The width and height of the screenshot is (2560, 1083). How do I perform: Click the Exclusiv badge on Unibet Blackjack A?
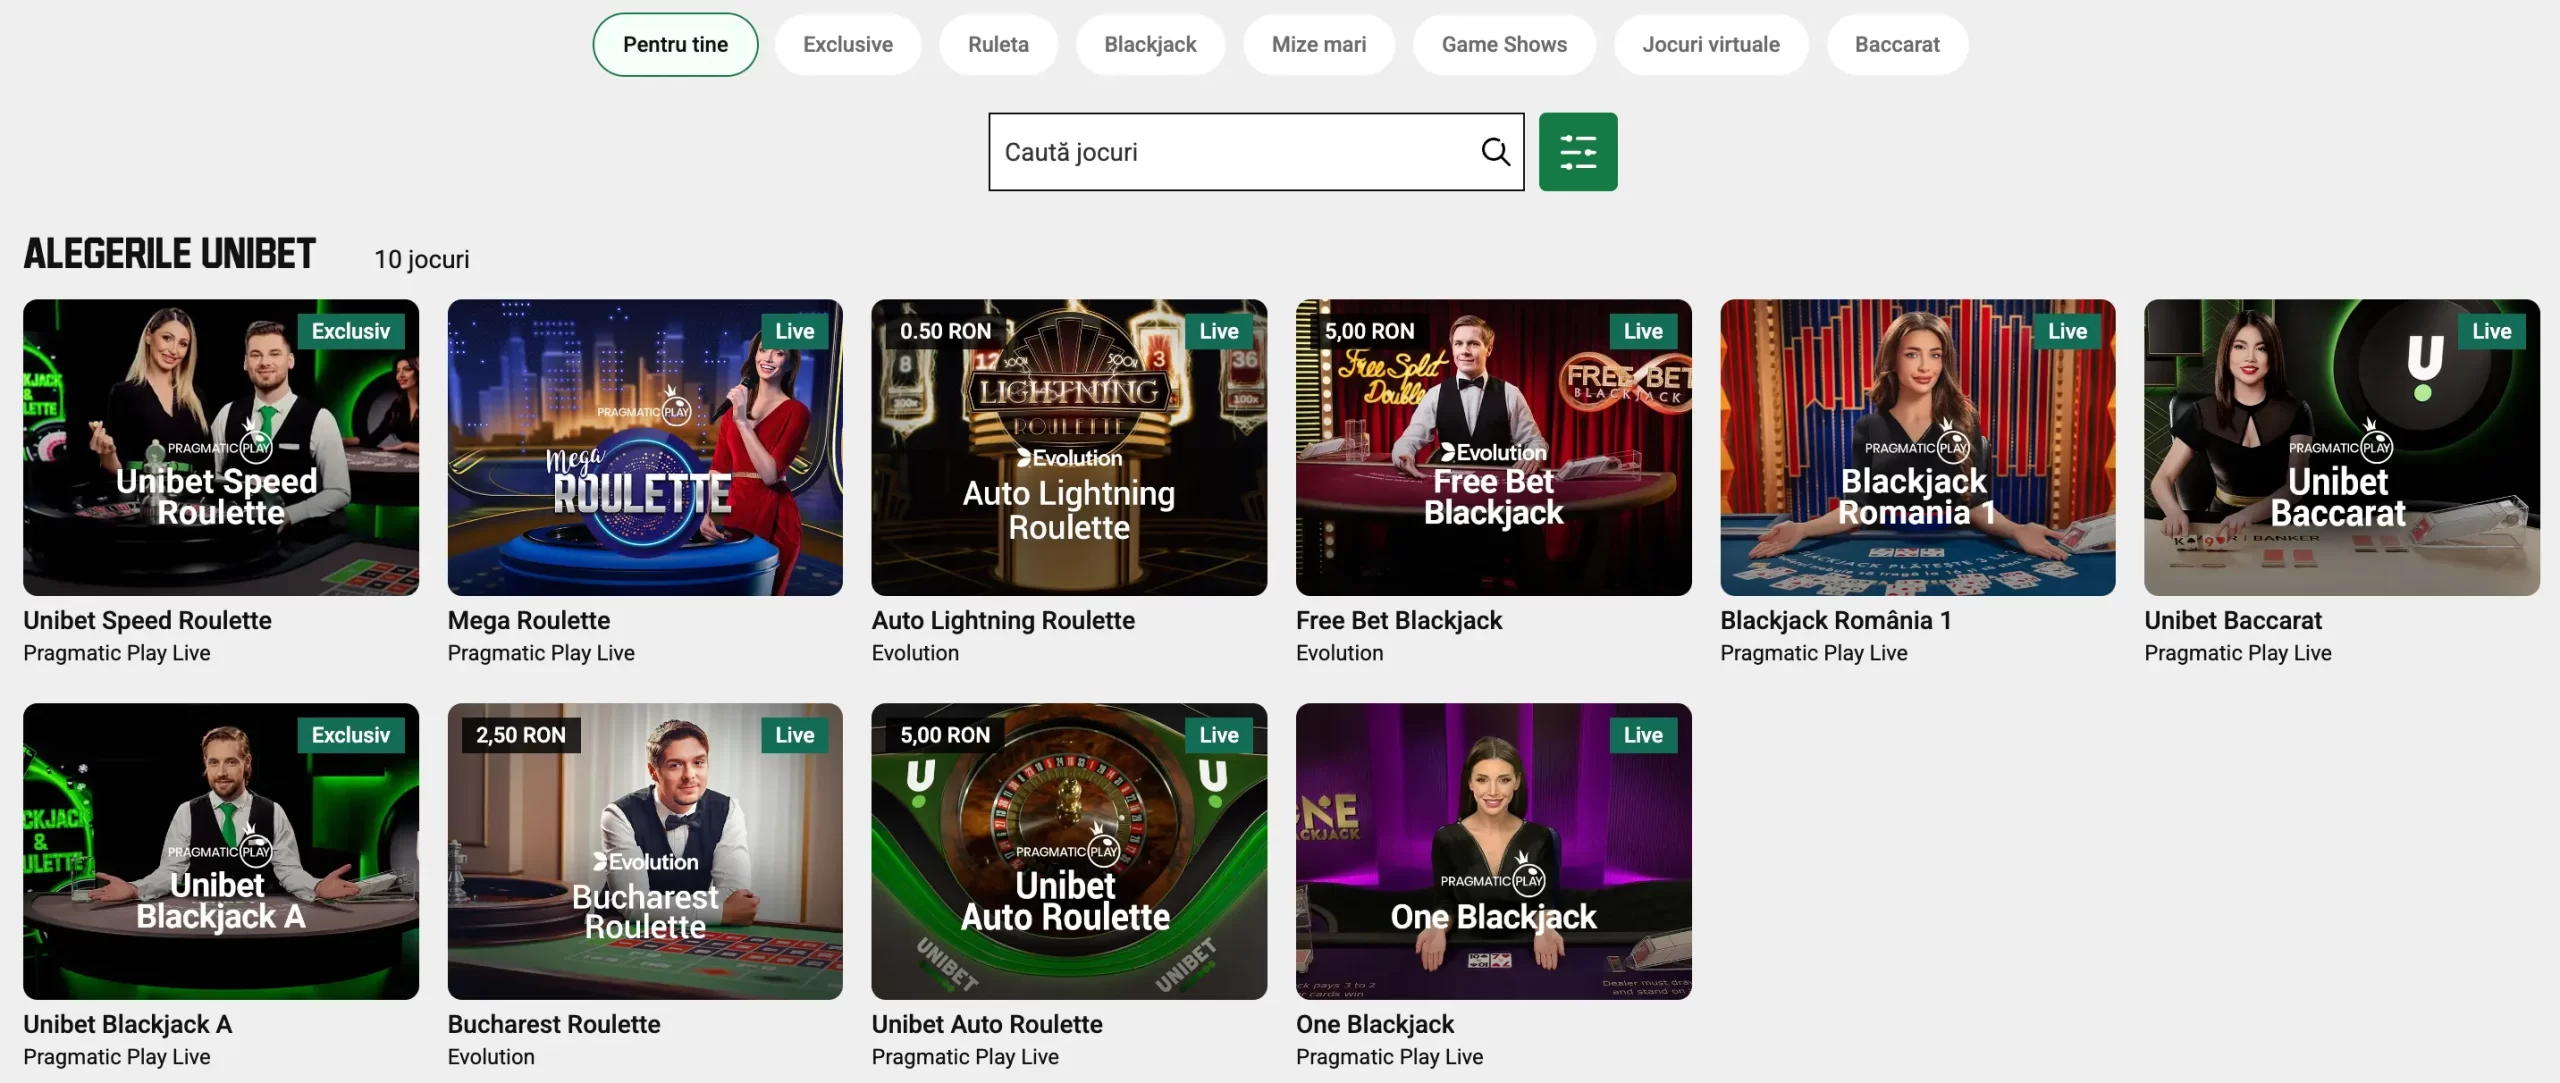pos(351,735)
